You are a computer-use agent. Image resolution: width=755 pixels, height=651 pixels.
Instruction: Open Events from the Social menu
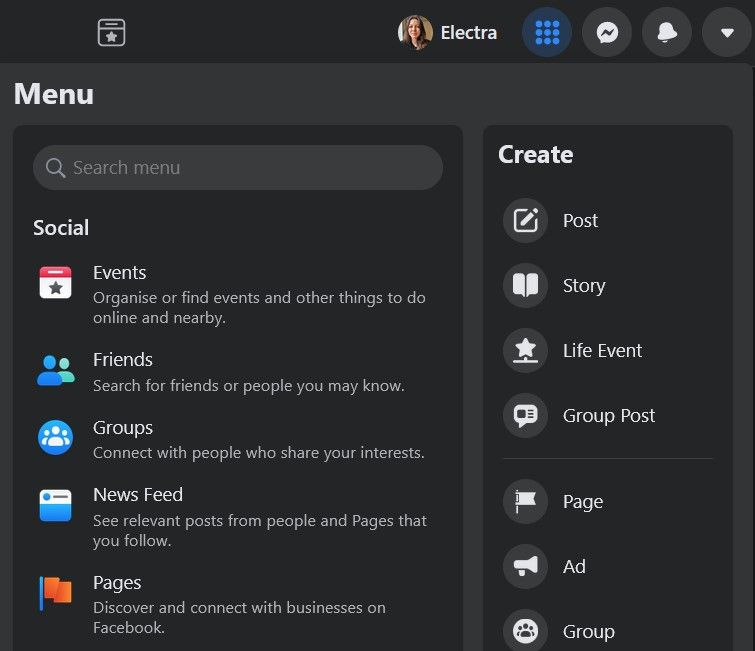point(120,273)
